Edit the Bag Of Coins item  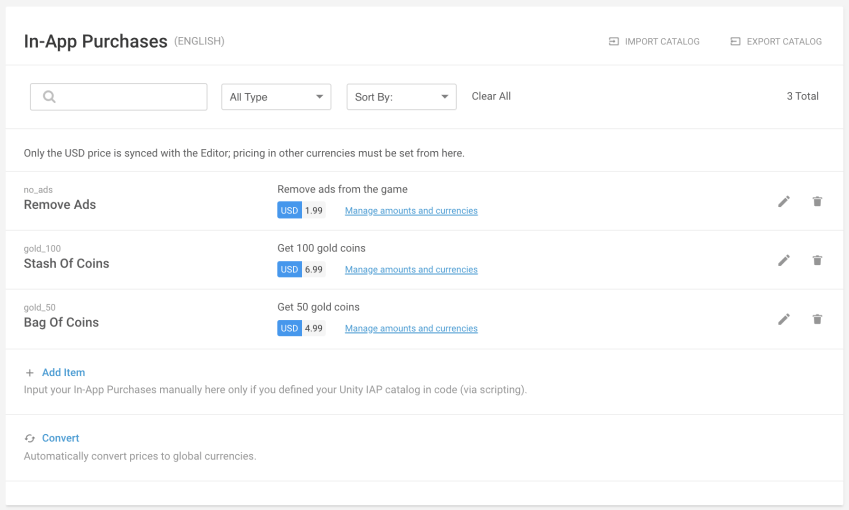click(x=784, y=319)
